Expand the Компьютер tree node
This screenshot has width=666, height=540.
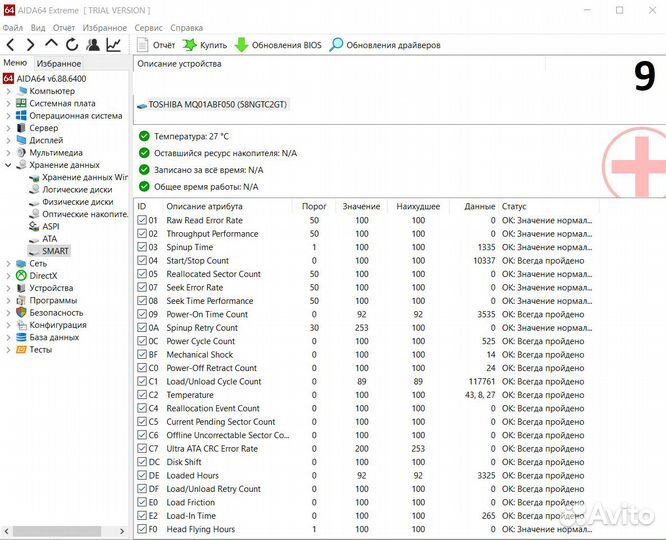click(8, 91)
